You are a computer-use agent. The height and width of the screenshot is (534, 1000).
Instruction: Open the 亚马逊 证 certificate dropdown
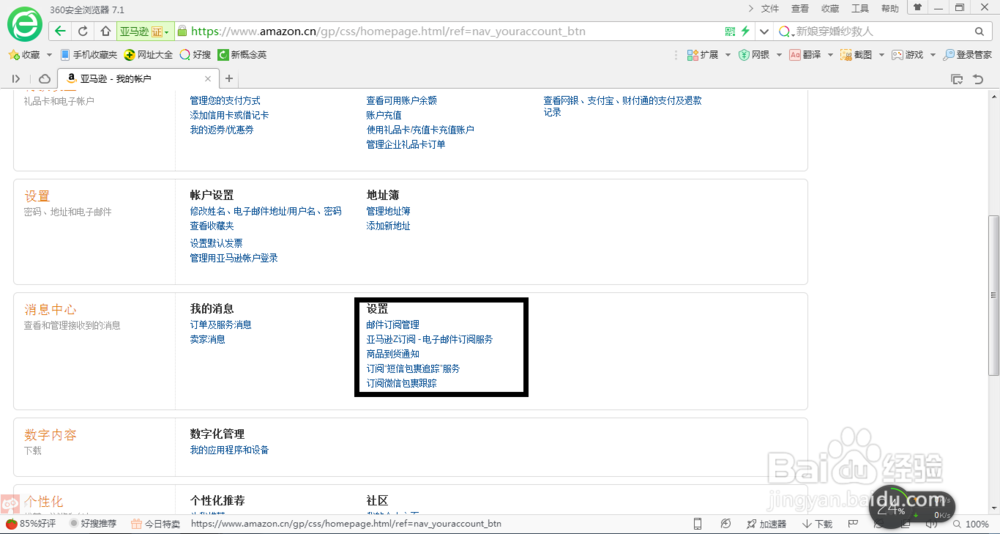pos(145,31)
